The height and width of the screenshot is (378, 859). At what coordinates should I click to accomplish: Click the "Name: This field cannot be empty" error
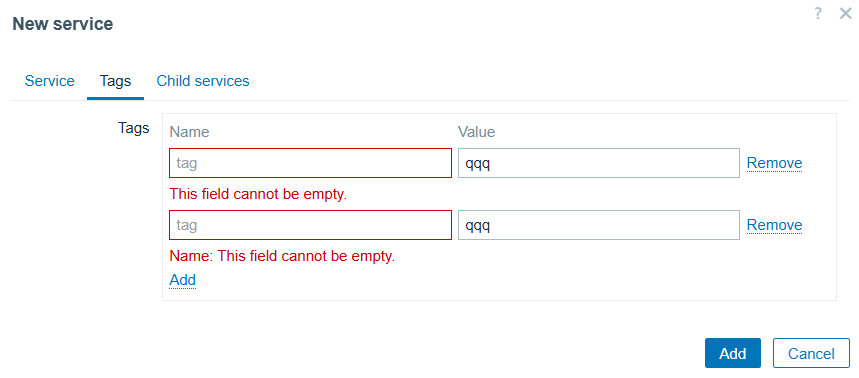pos(282,256)
